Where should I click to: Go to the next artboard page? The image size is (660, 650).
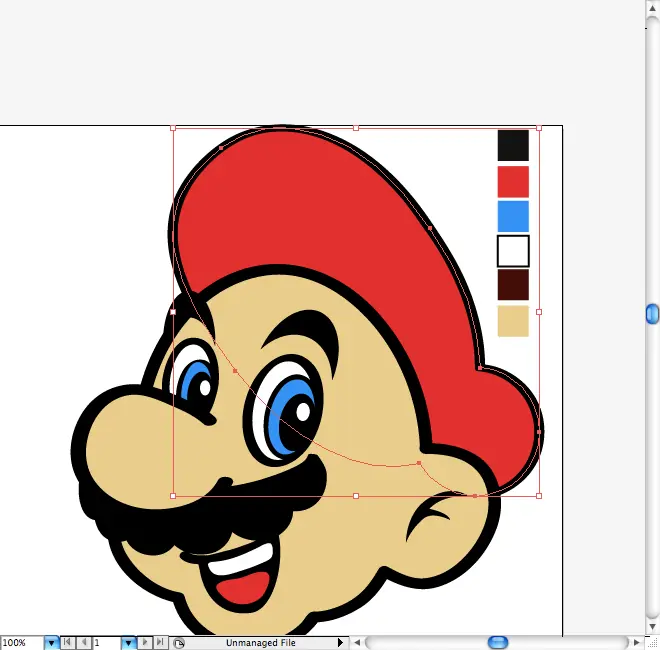point(145,643)
